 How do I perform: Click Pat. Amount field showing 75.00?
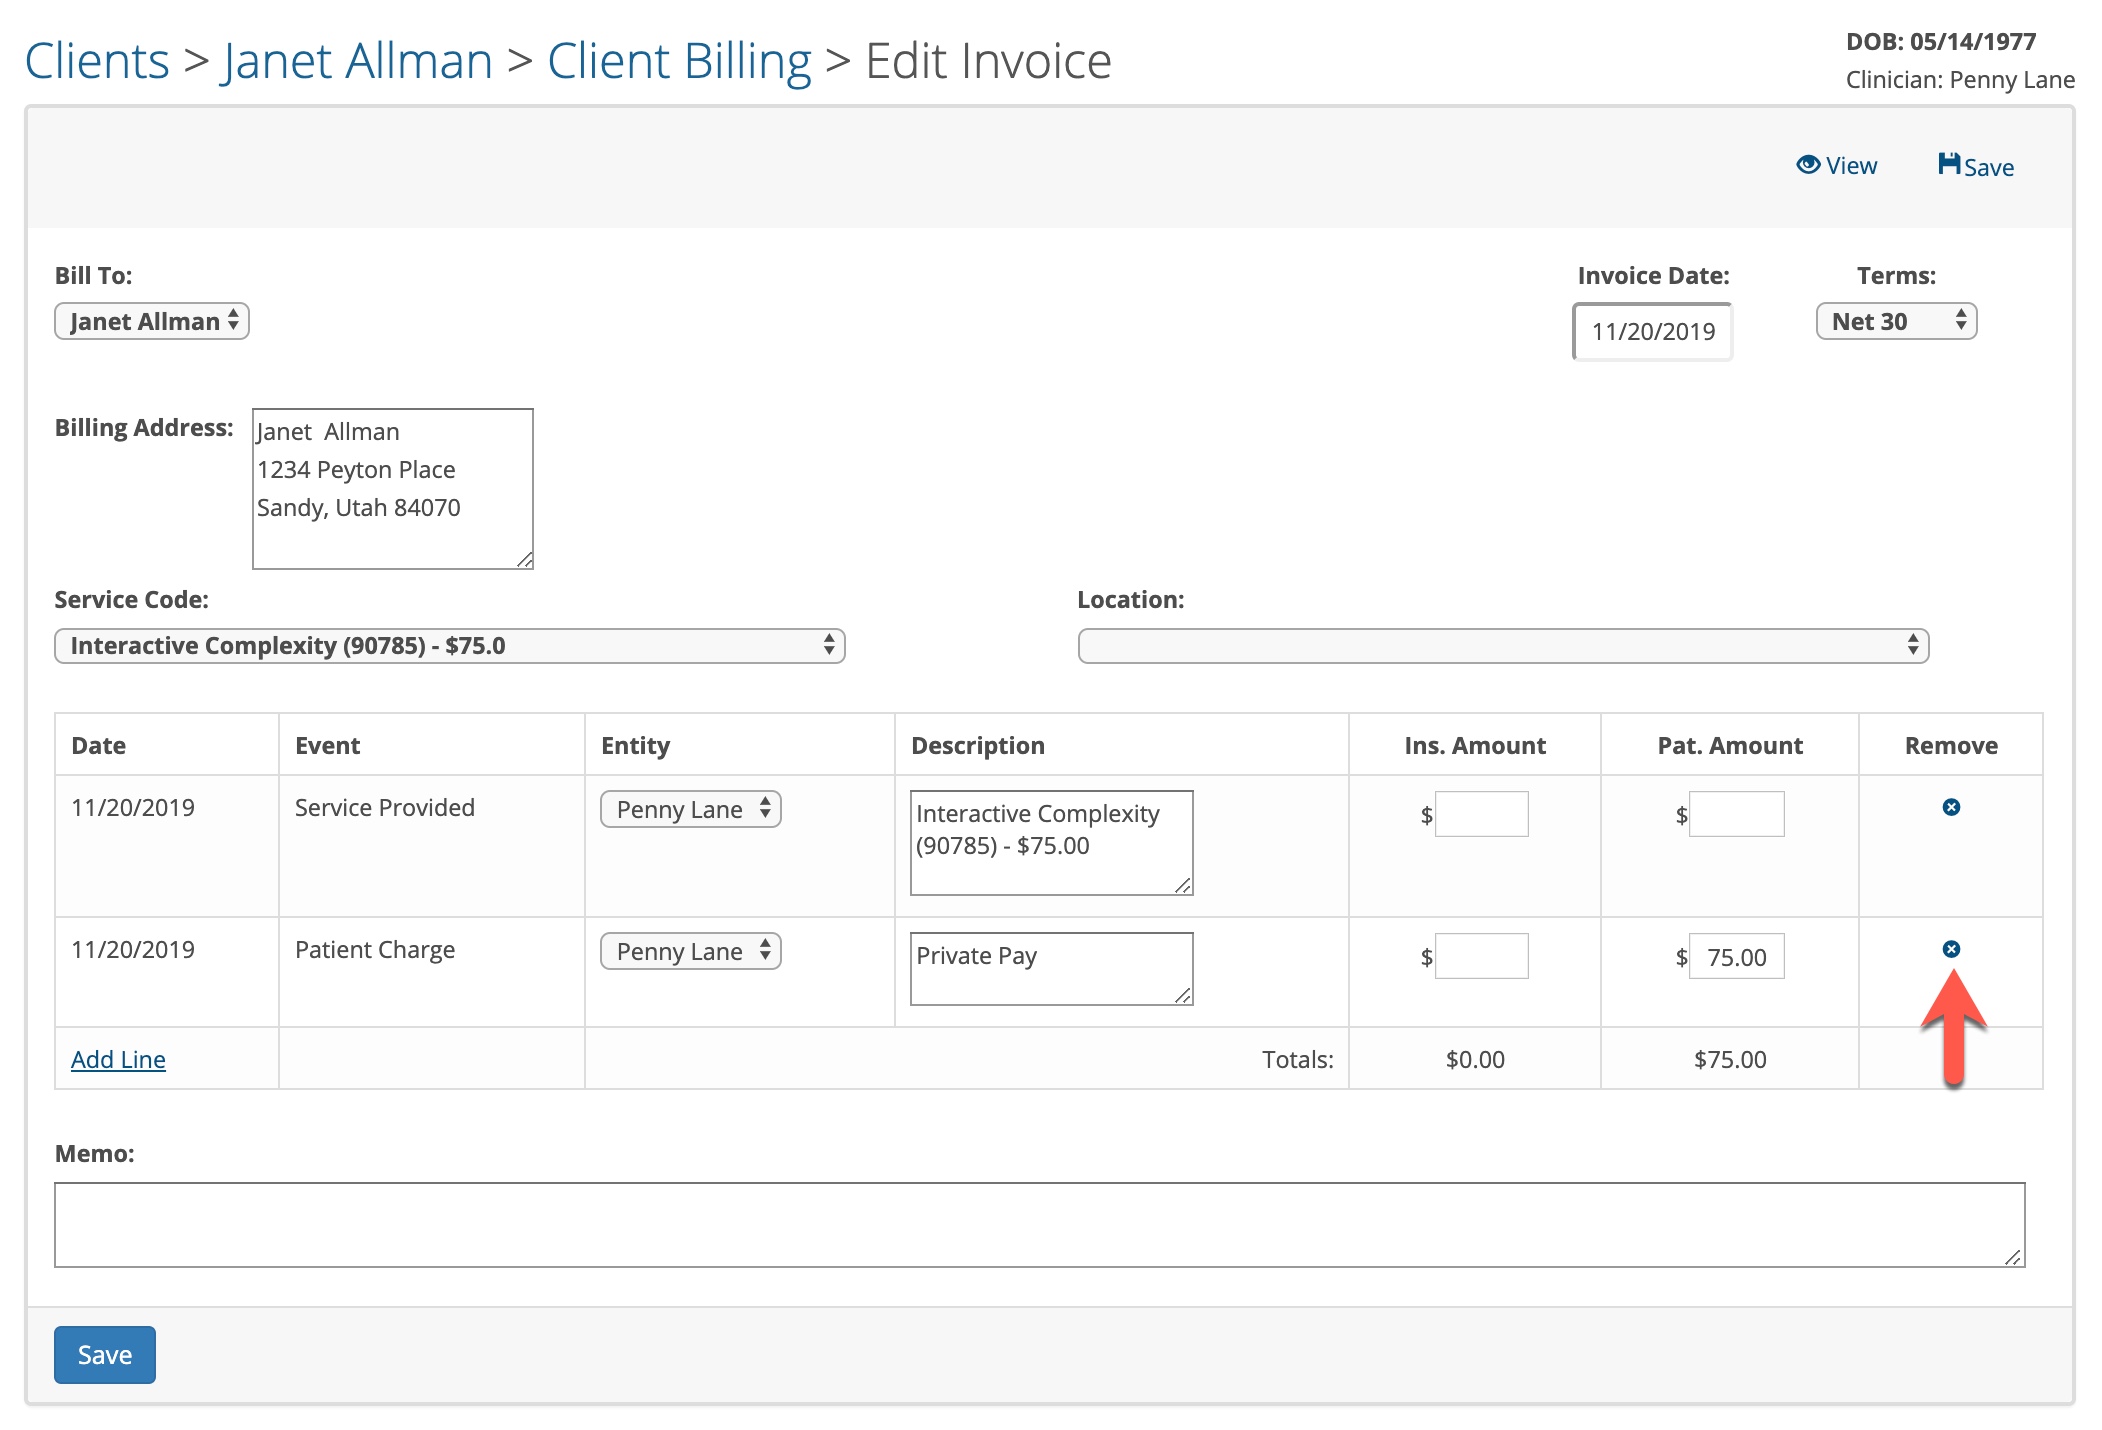click(1736, 957)
